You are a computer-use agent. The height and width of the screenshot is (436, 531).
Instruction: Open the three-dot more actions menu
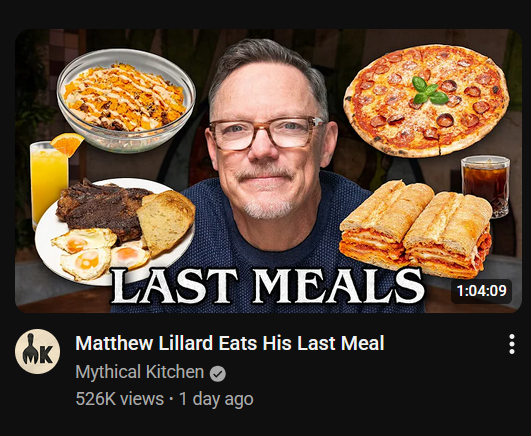click(x=512, y=344)
